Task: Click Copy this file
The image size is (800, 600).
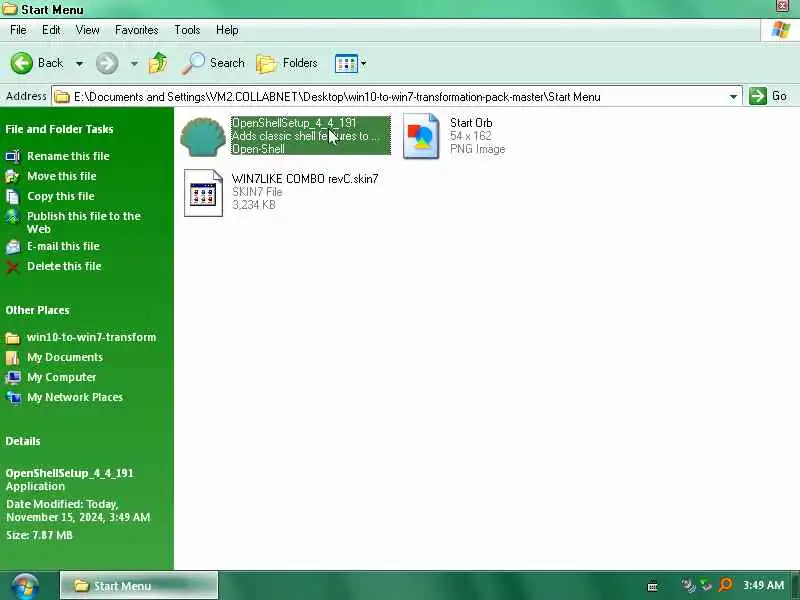Action: click(61, 196)
